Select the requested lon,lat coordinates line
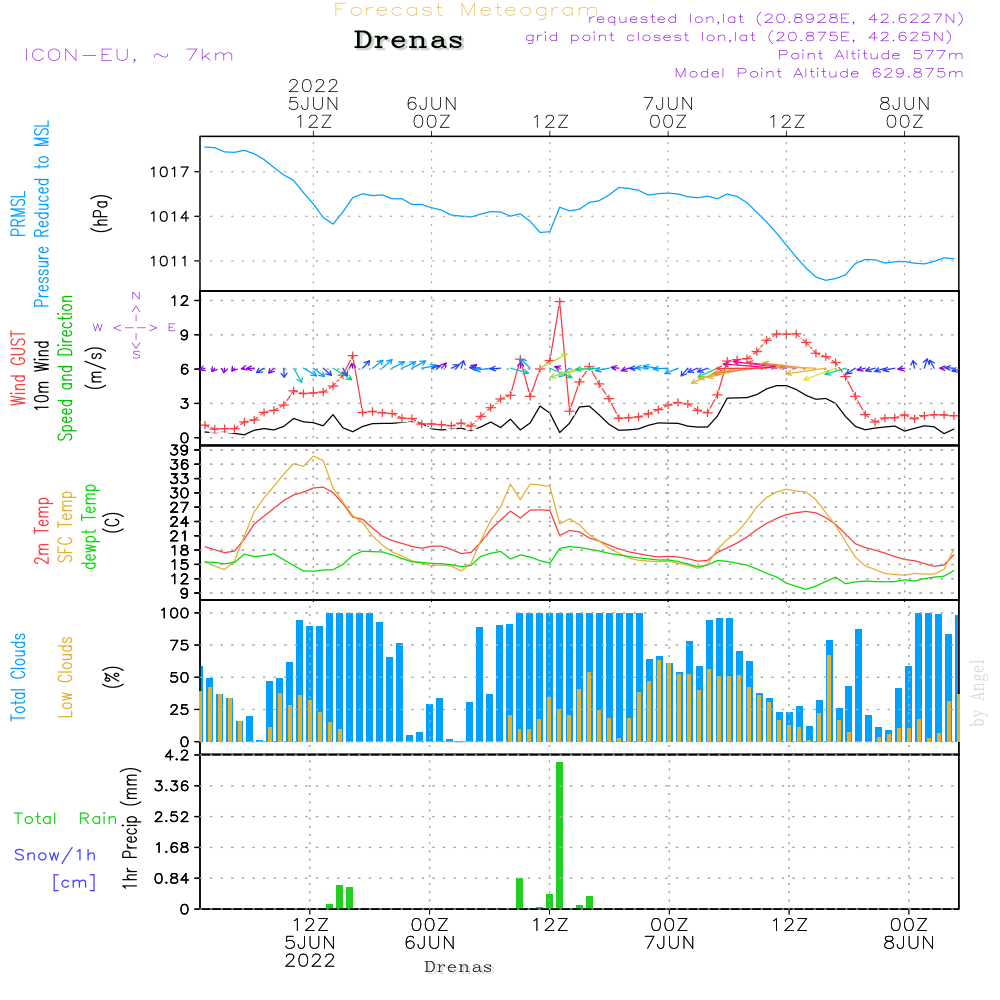 (x=776, y=18)
